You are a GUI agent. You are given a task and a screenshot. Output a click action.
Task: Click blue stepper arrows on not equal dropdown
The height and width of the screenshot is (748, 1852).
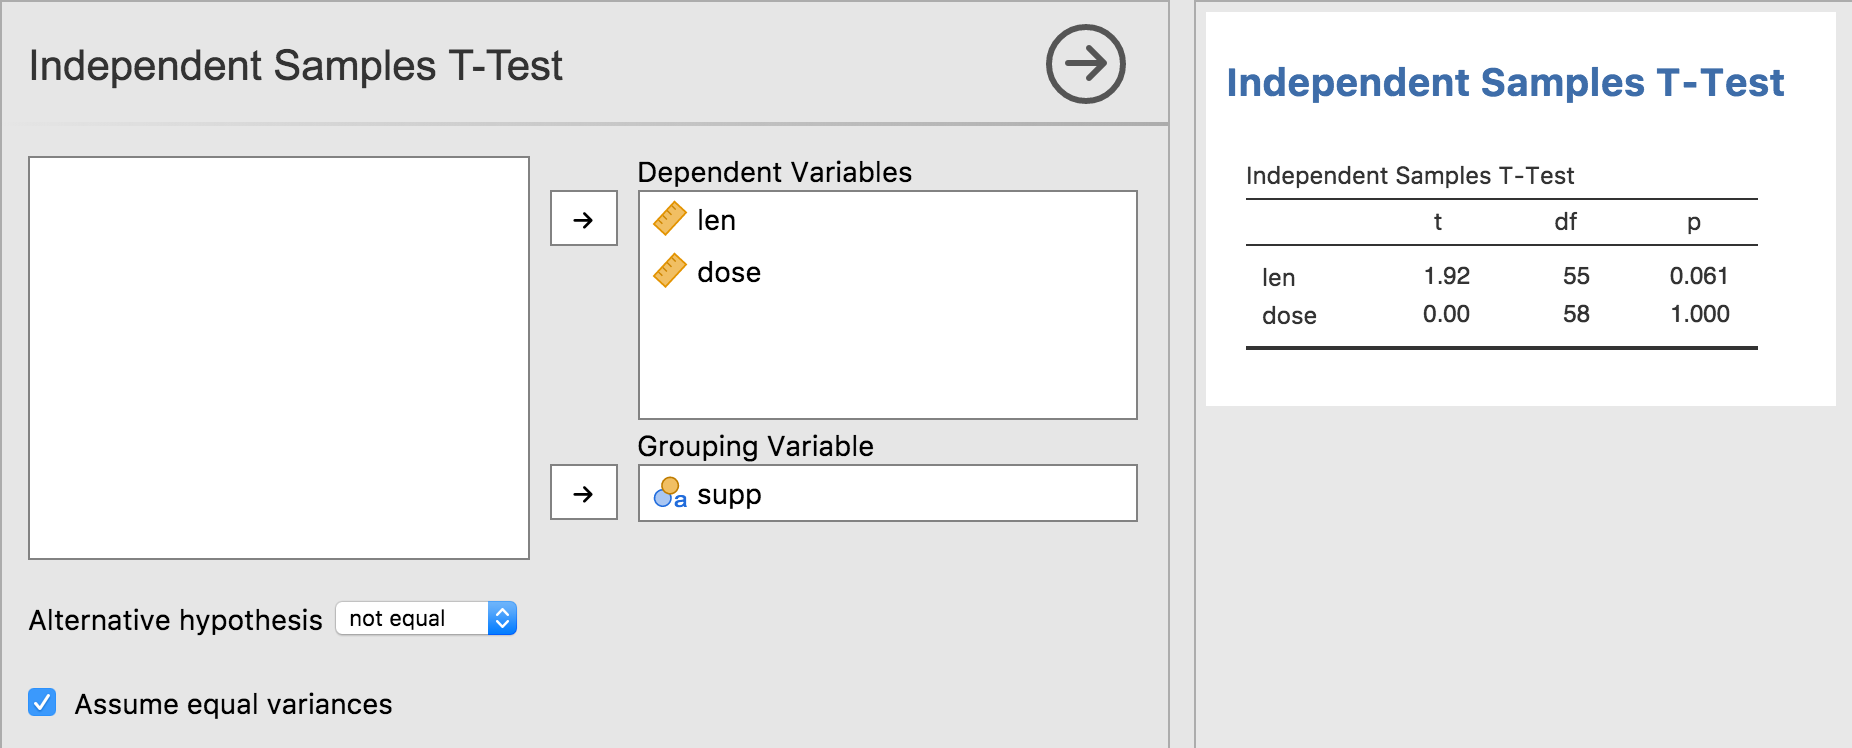click(x=502, y=619)
